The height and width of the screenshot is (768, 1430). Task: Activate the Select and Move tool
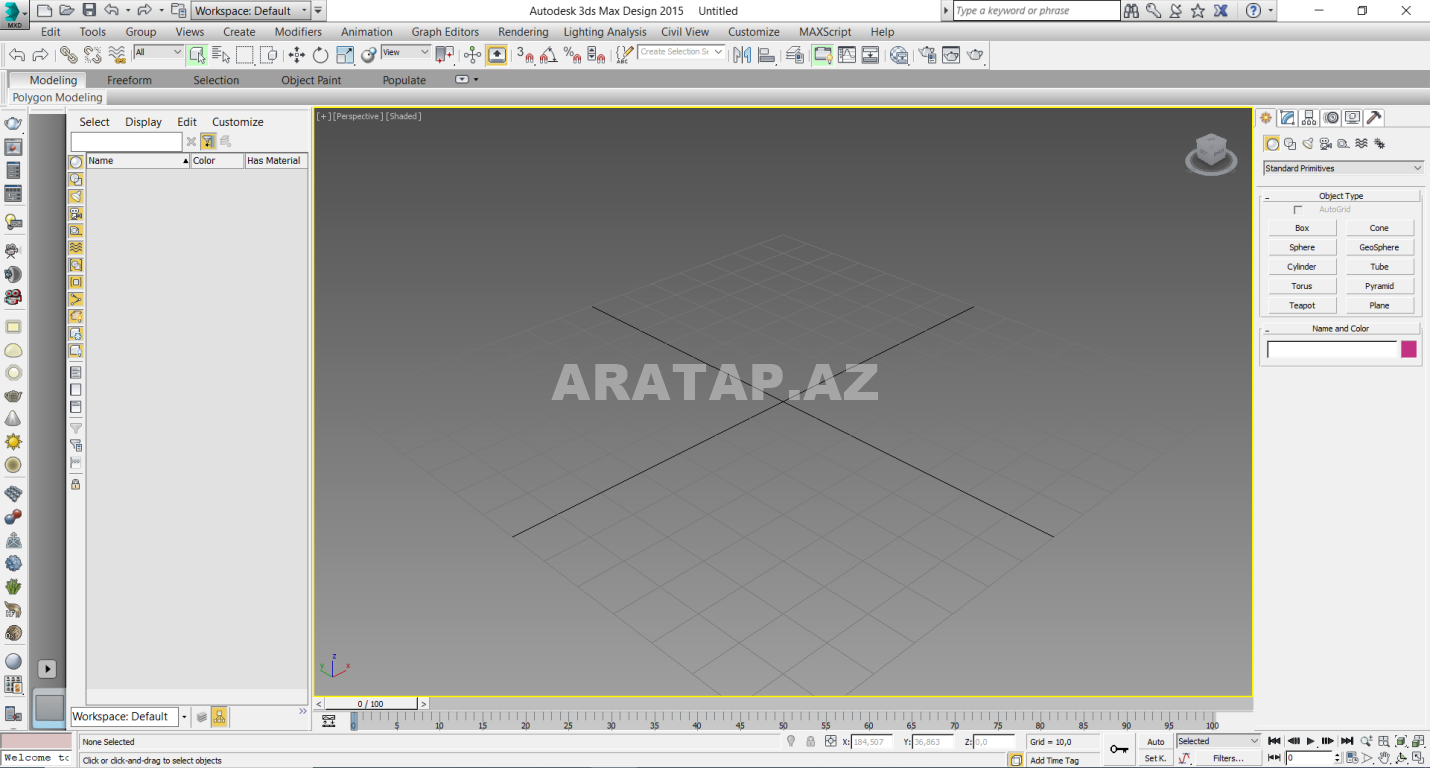[297, 55]
